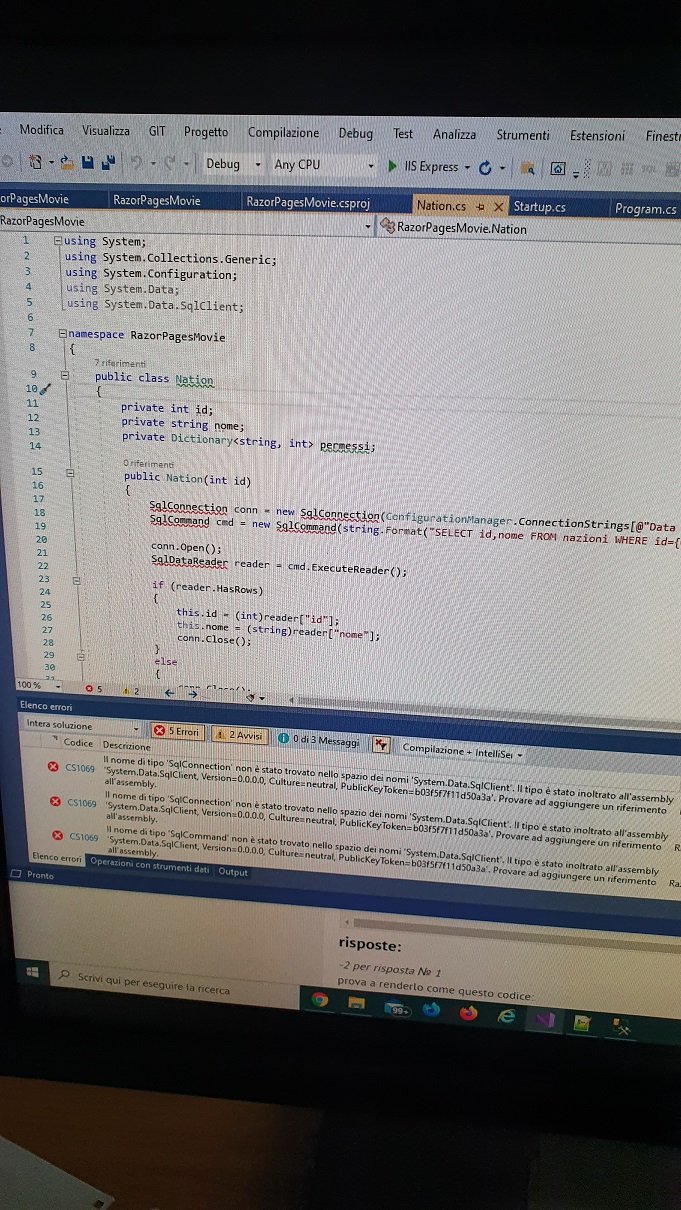Click the editor warning count indicator showing 2
This screenshot has height=1210, width=681.
(130, 690)
